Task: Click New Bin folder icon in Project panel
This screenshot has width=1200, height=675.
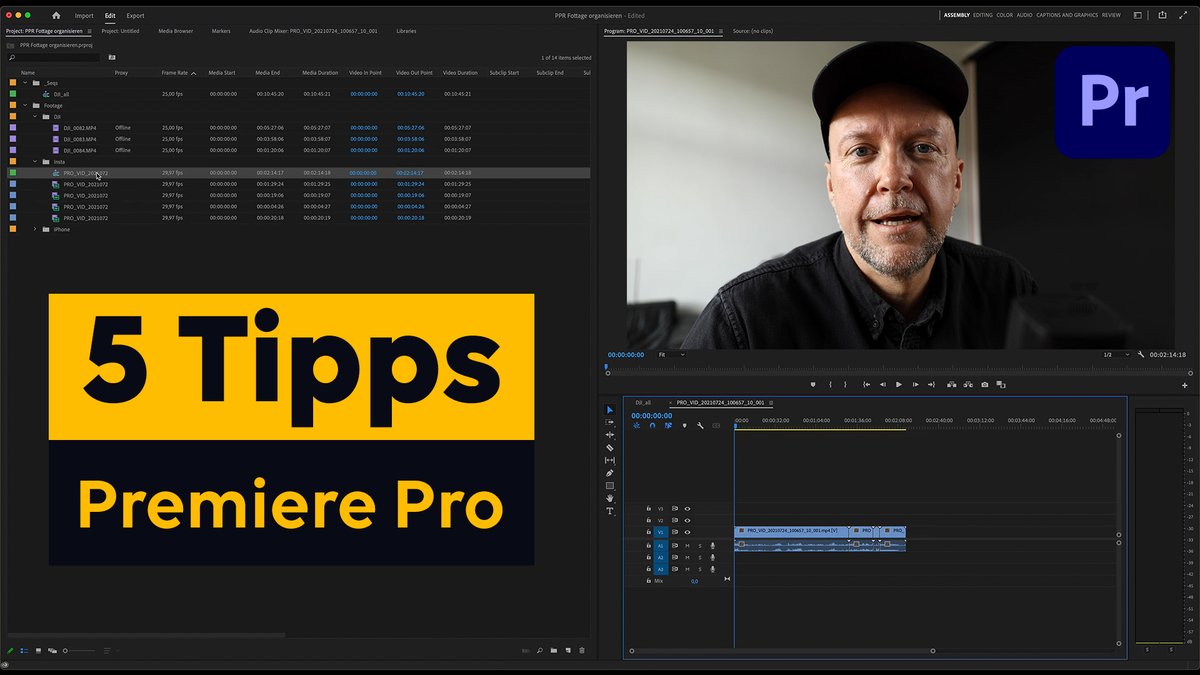Action: tap(553, 651)
